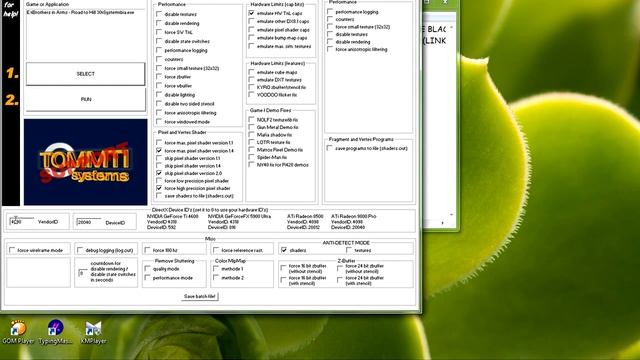Click the Save batch file button
The width and height of the screenshot is (640, 360).
pos(200,296)
